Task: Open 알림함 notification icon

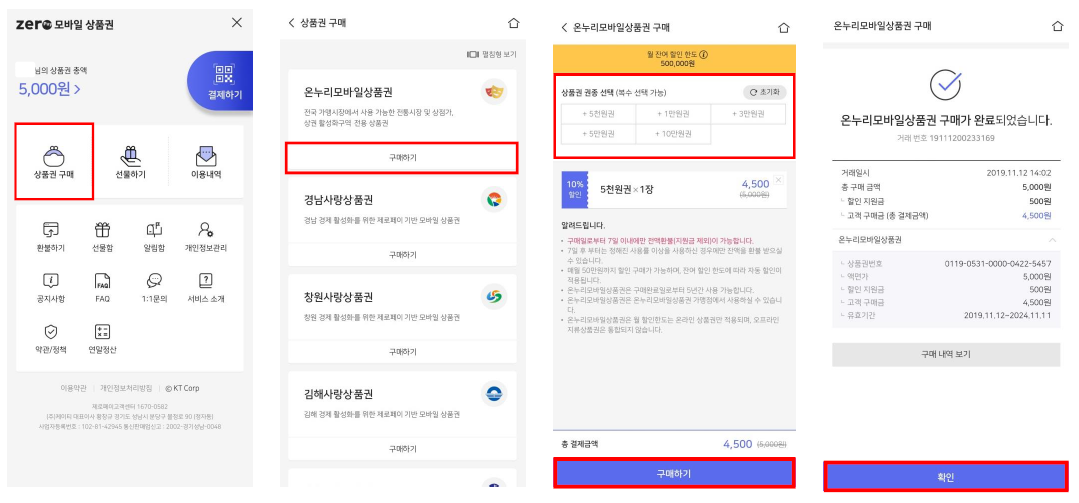Action: (x=154, y=230)
